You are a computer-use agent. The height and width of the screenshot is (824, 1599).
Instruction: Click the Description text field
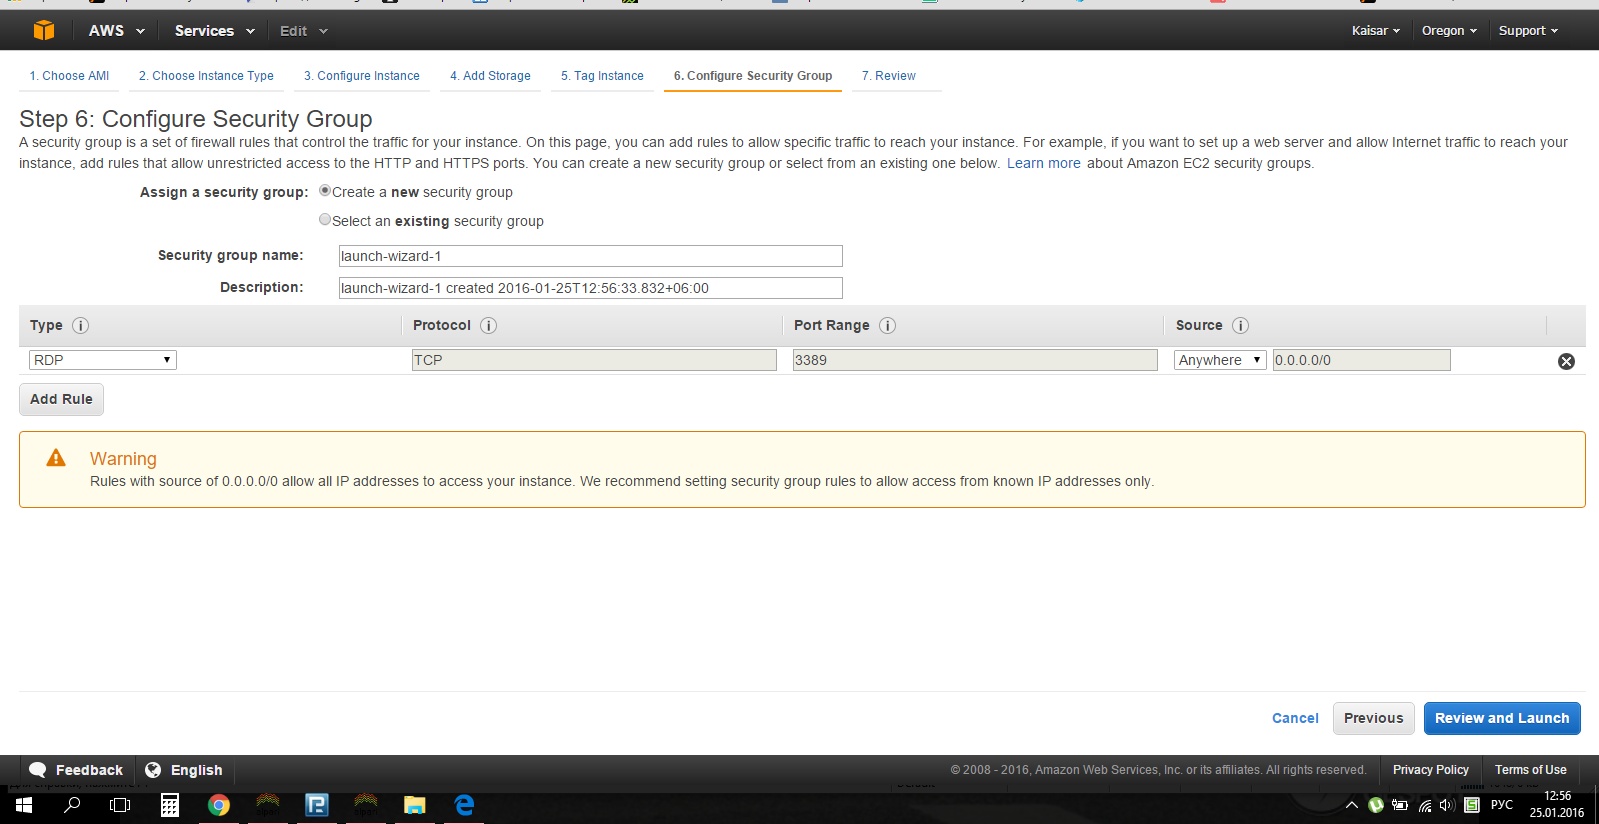click(x=590, y=288)
